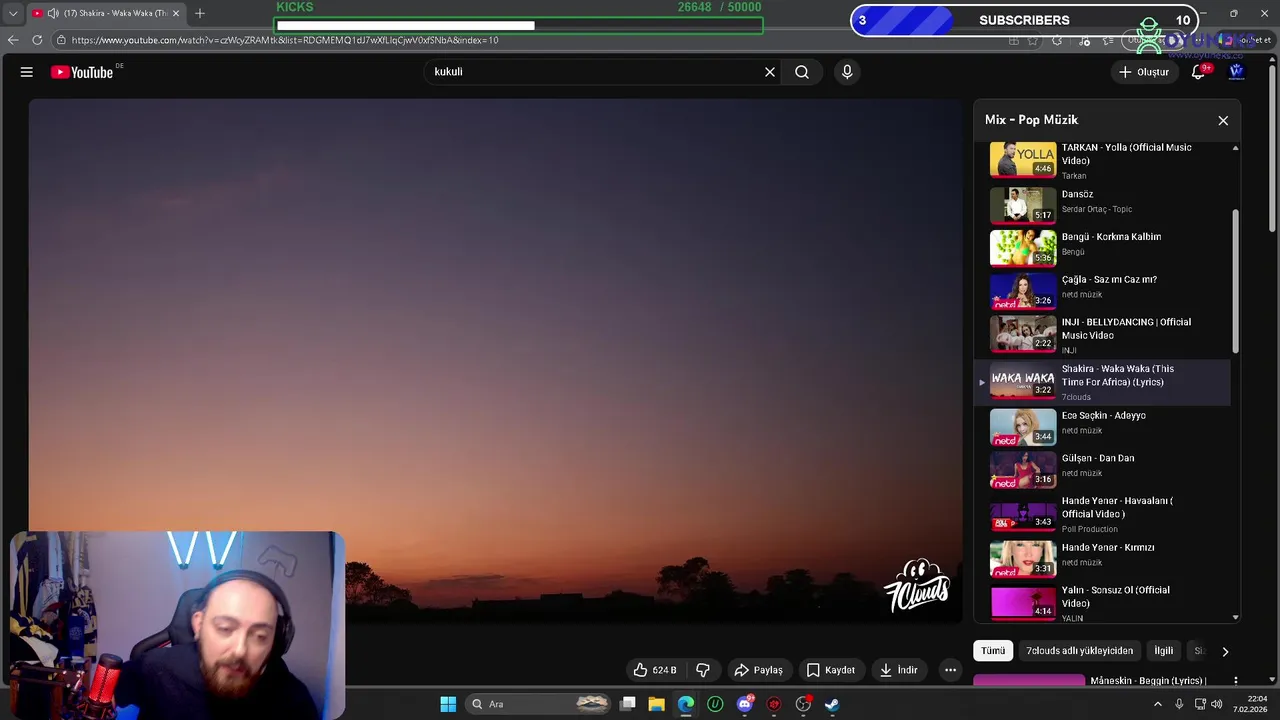Select current Shakira - Waka Waka playlist row
Viewport: 1280px width, 720px height.
tap(1102, 382)
